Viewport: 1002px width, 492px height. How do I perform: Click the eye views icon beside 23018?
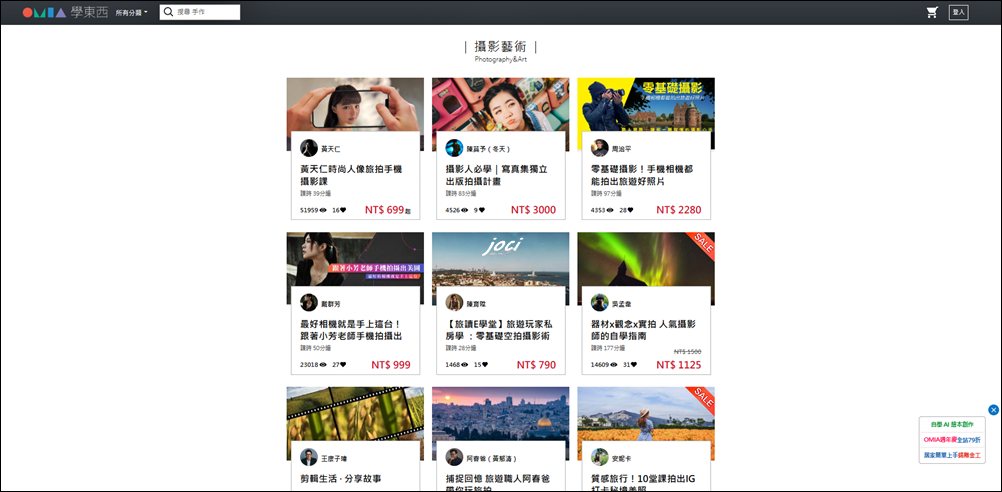click(x=323, y=365)
